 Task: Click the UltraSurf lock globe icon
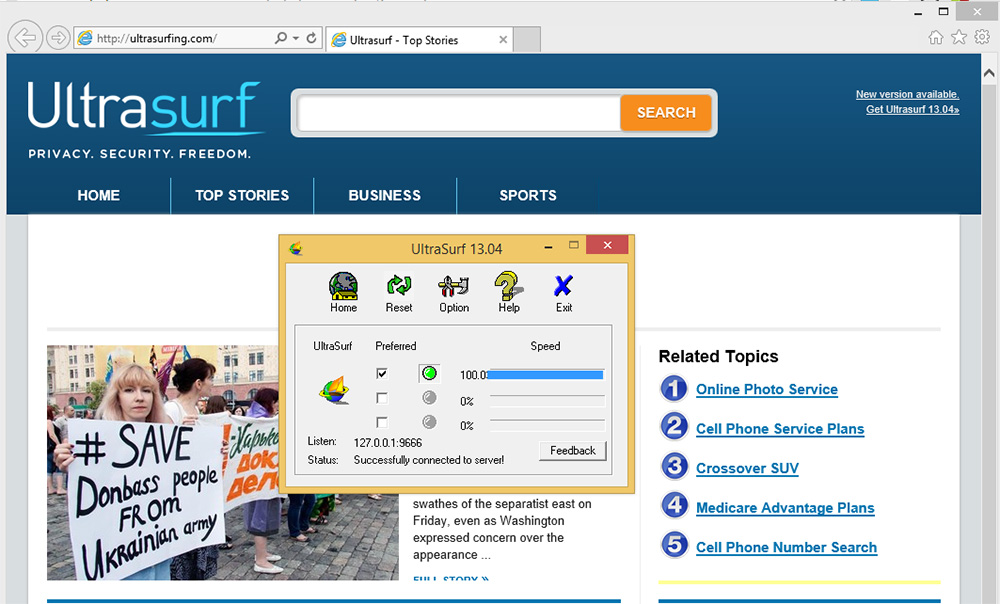coord(334,389)
